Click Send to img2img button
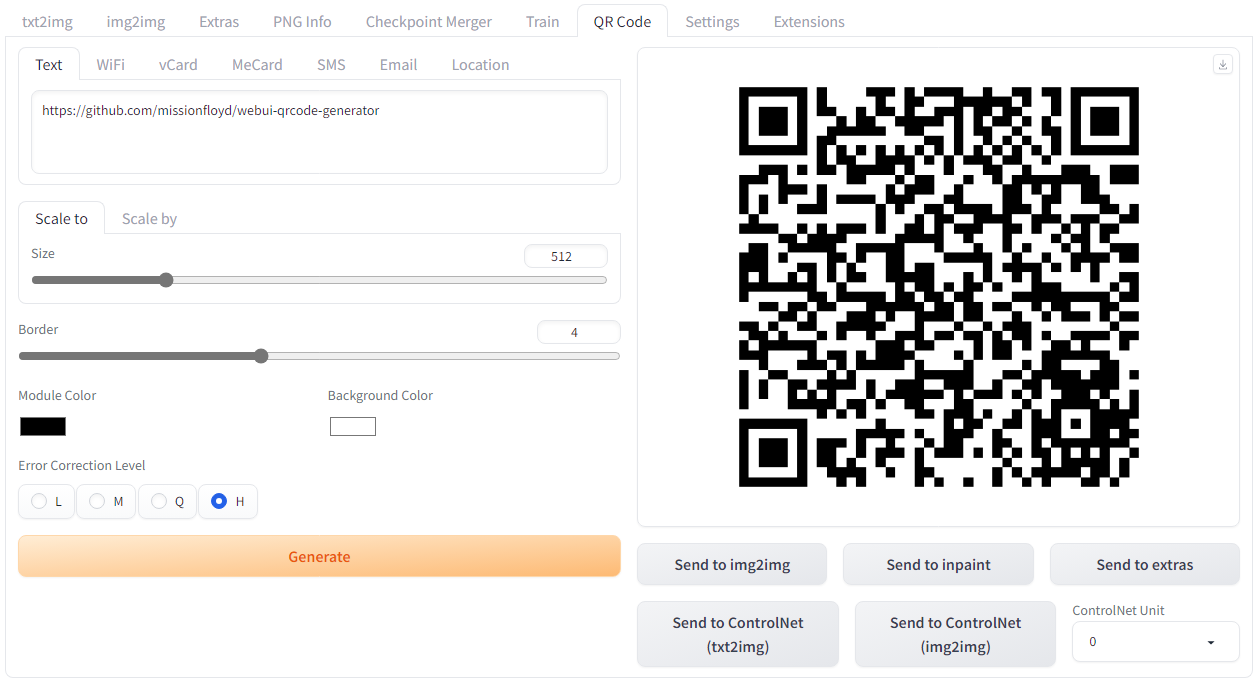This screenshot has height=687, width=1259. pos(732,565)
